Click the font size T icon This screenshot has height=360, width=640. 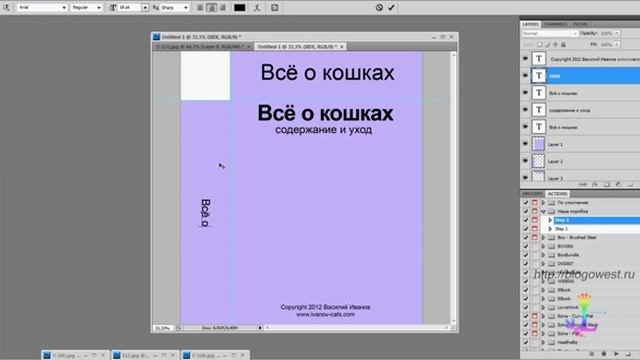coord(113,7)
